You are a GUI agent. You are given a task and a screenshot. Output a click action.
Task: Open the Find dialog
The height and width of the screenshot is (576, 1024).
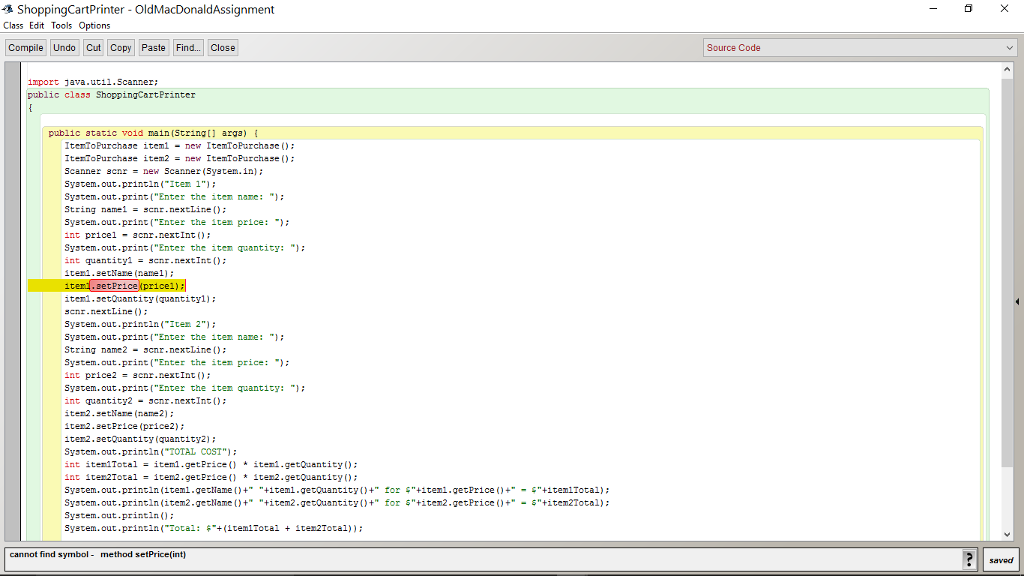[187, 47]
